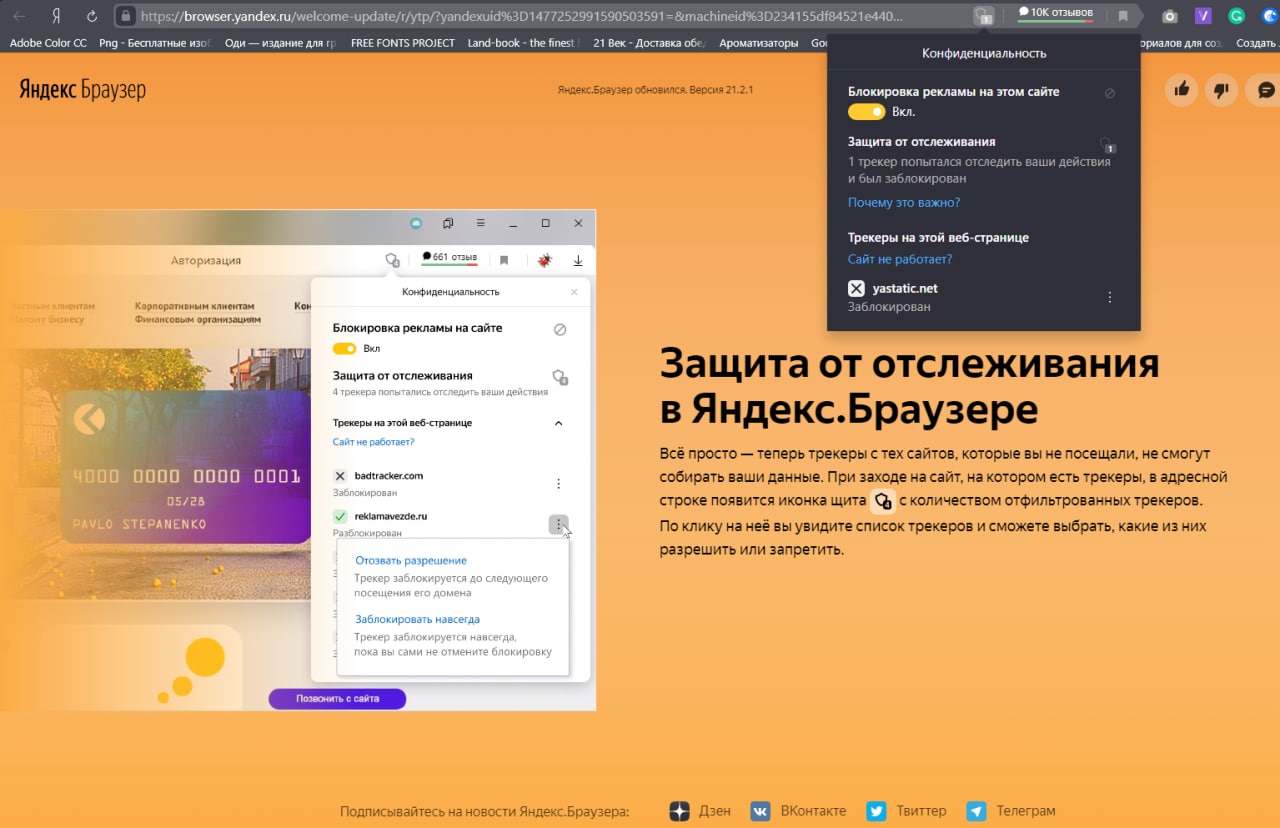
Task: Click the red bug icon in image
Action: [x=545, y=260]
